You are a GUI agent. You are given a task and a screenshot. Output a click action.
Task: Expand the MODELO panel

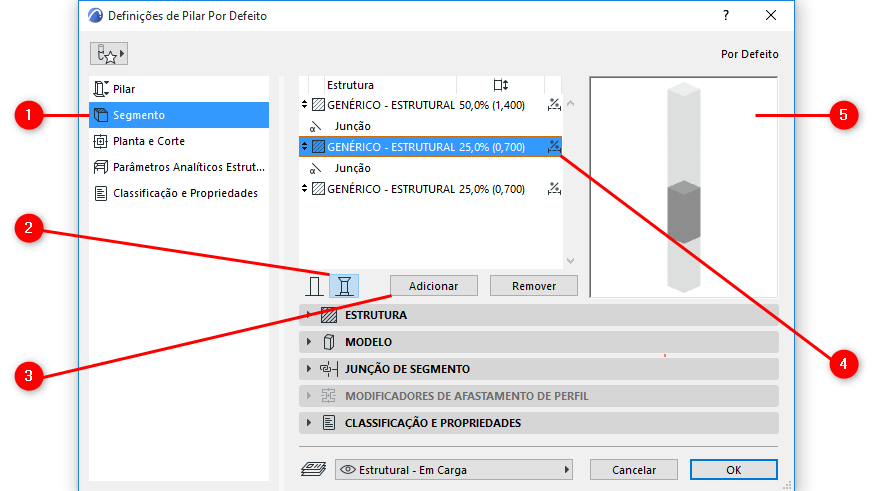coord(538,342)
